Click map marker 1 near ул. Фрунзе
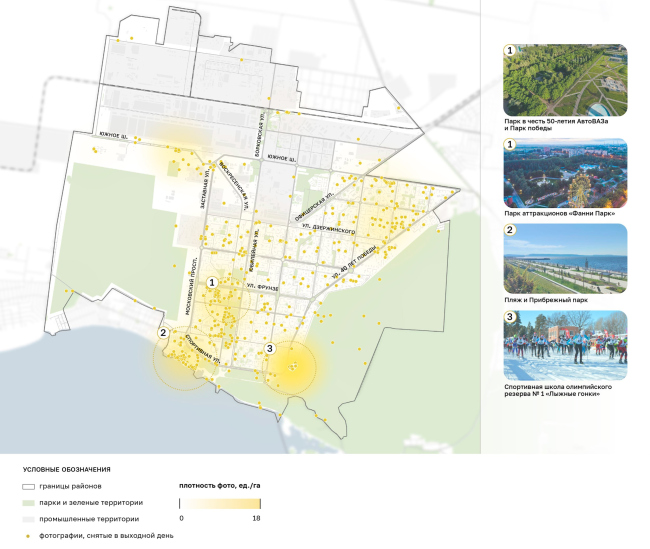Screen dimensions: 650x549 tap(212, 283)
